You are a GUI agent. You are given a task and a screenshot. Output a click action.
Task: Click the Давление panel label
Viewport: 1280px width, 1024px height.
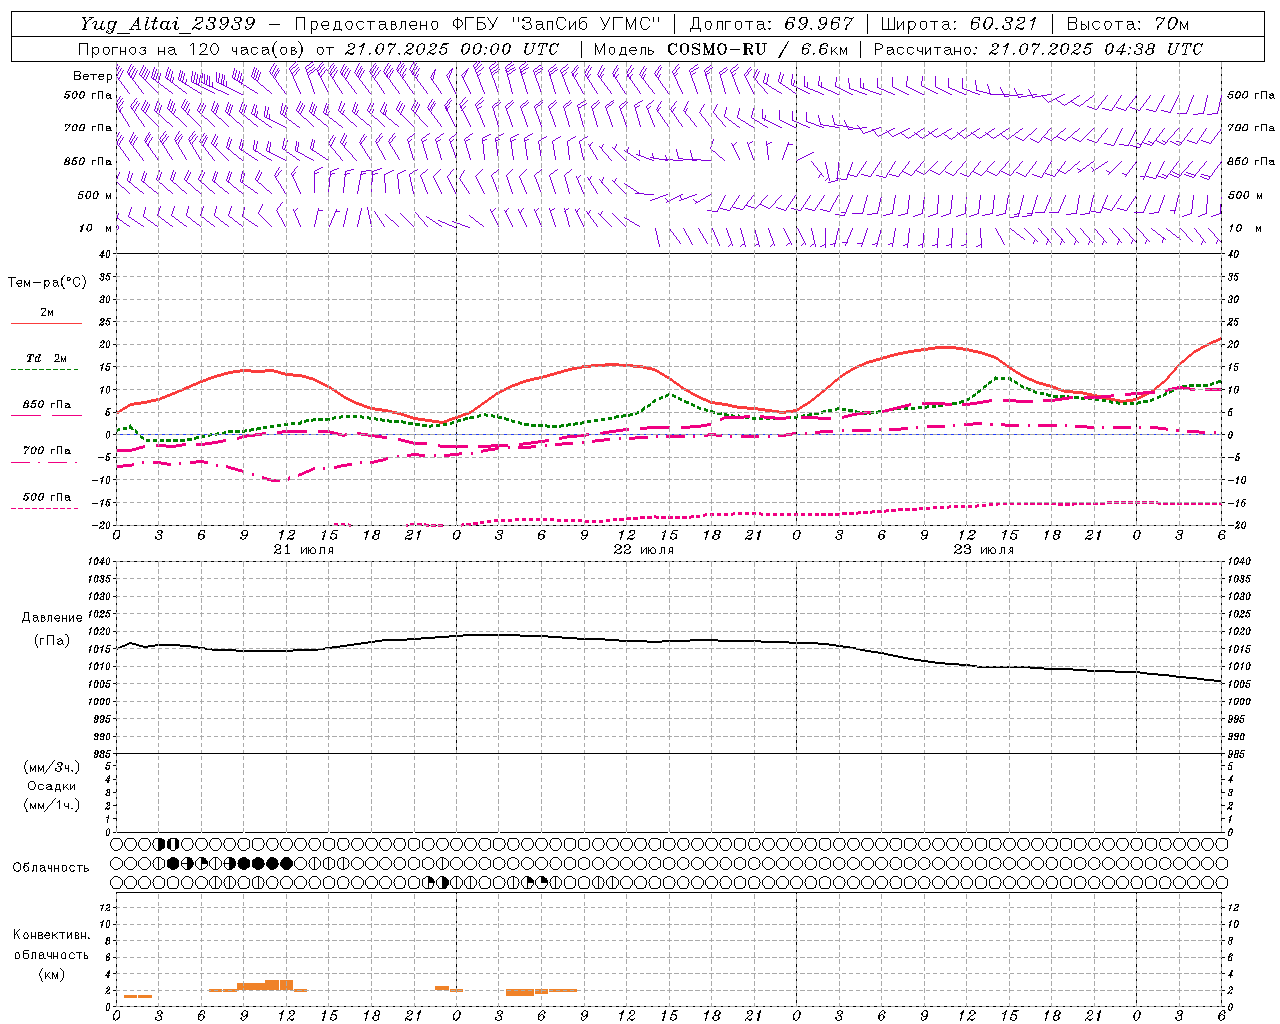point(52,618)
